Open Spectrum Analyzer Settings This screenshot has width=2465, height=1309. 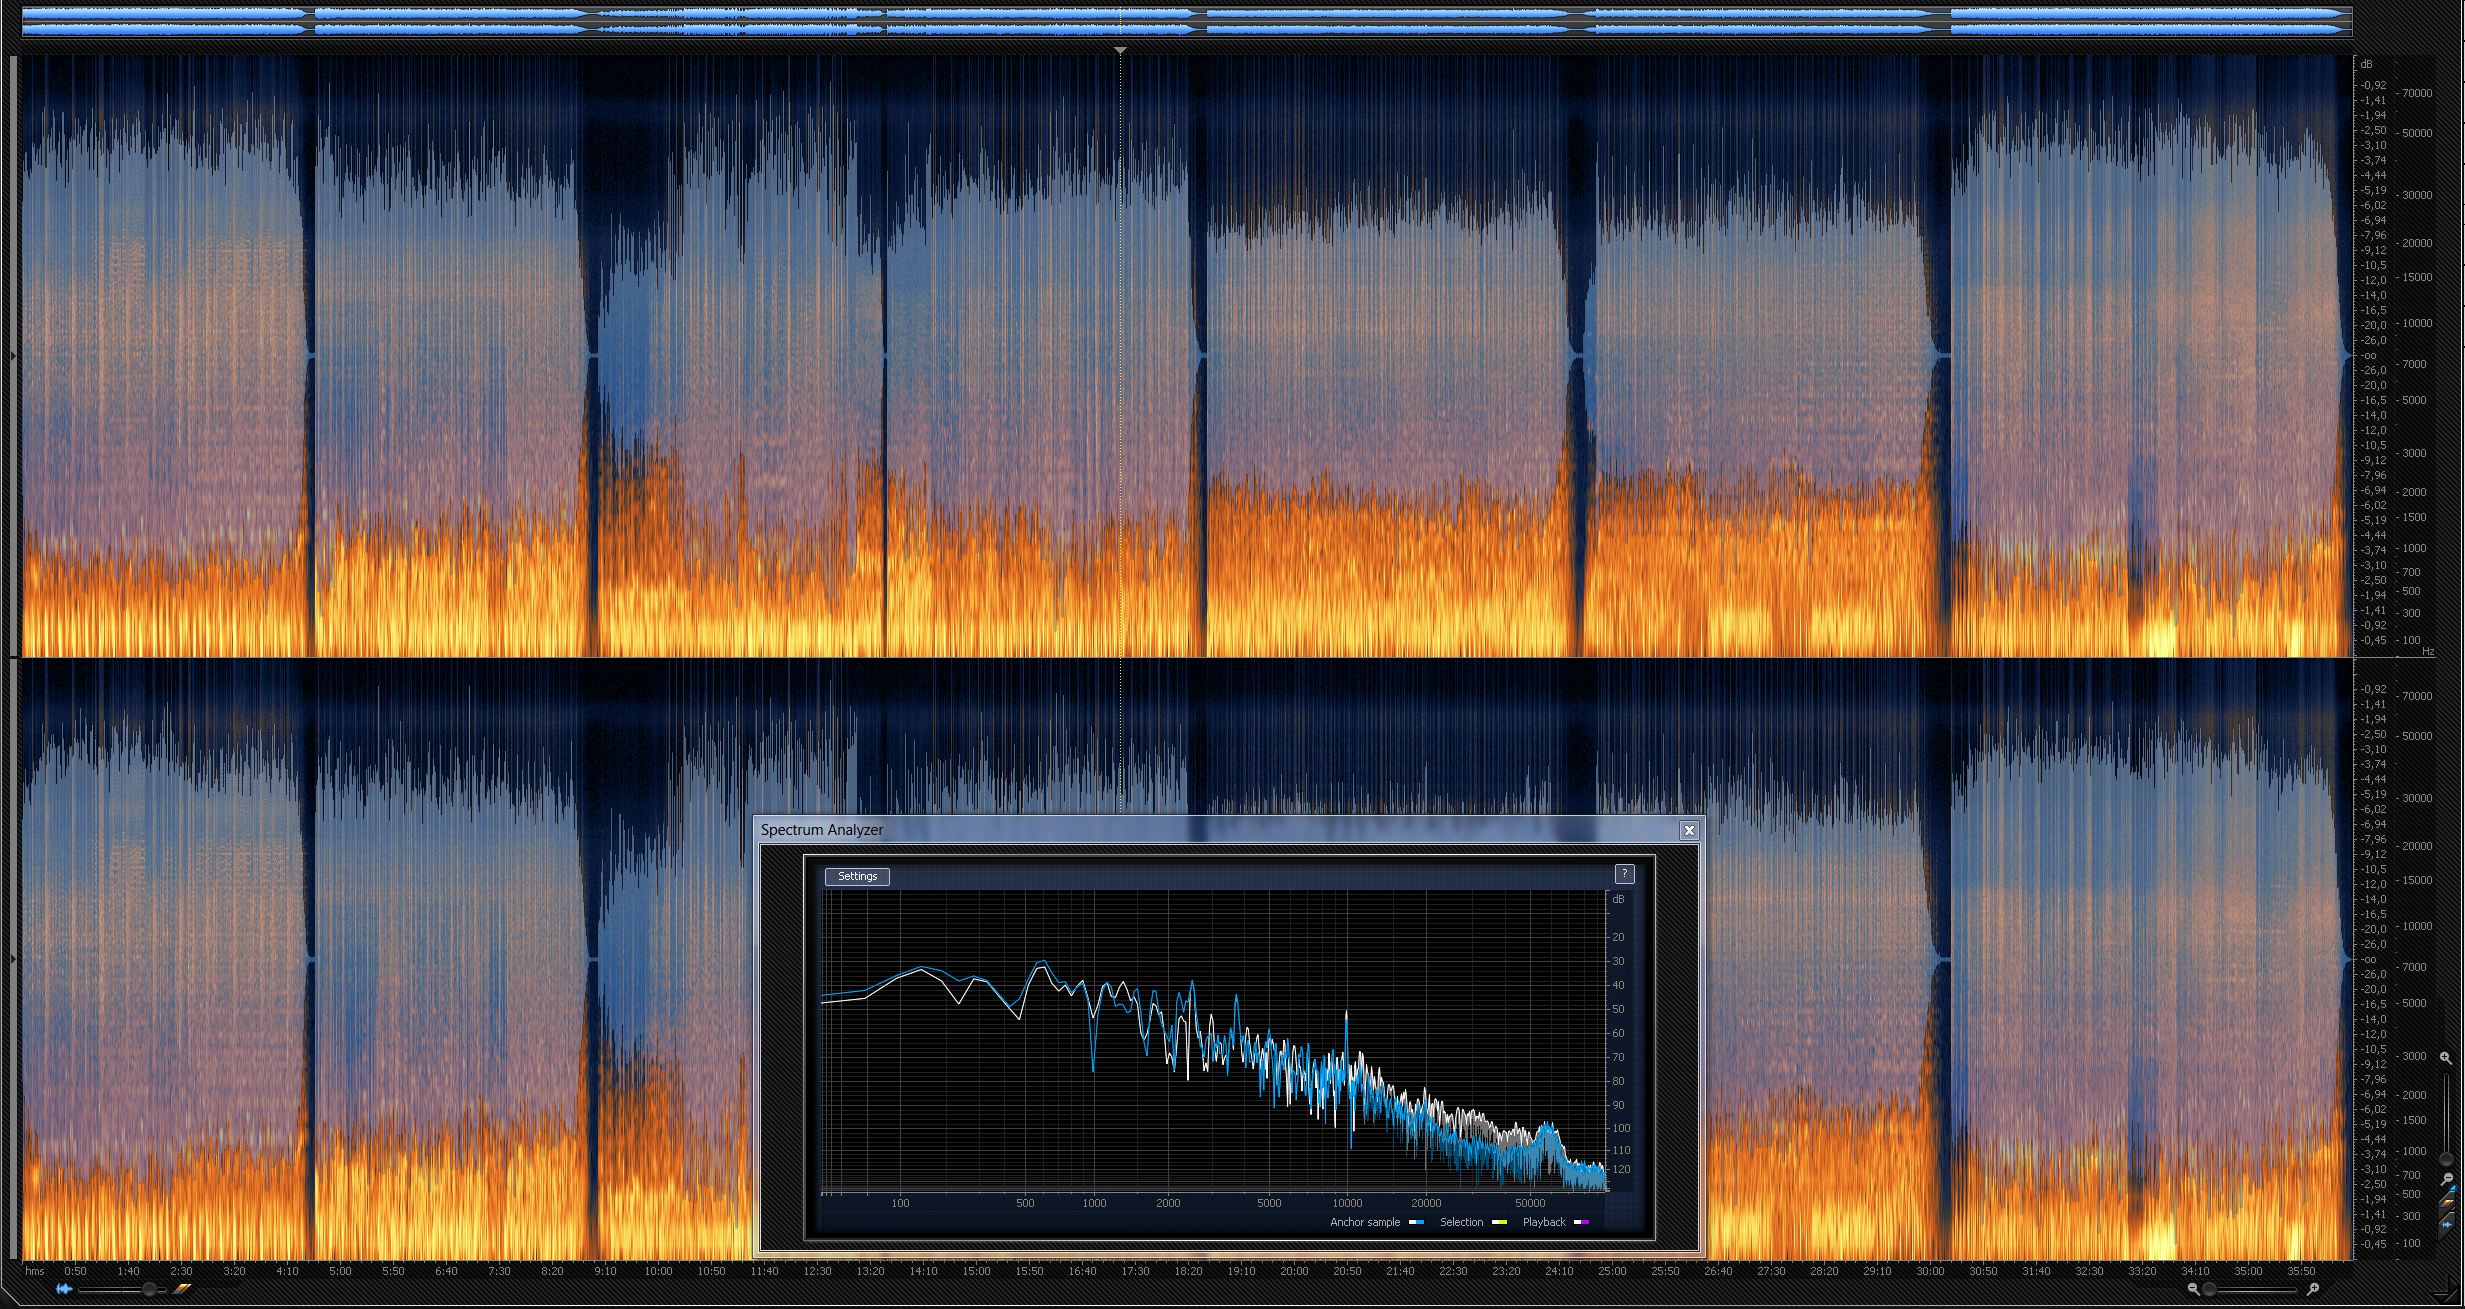tap(857, 876)
